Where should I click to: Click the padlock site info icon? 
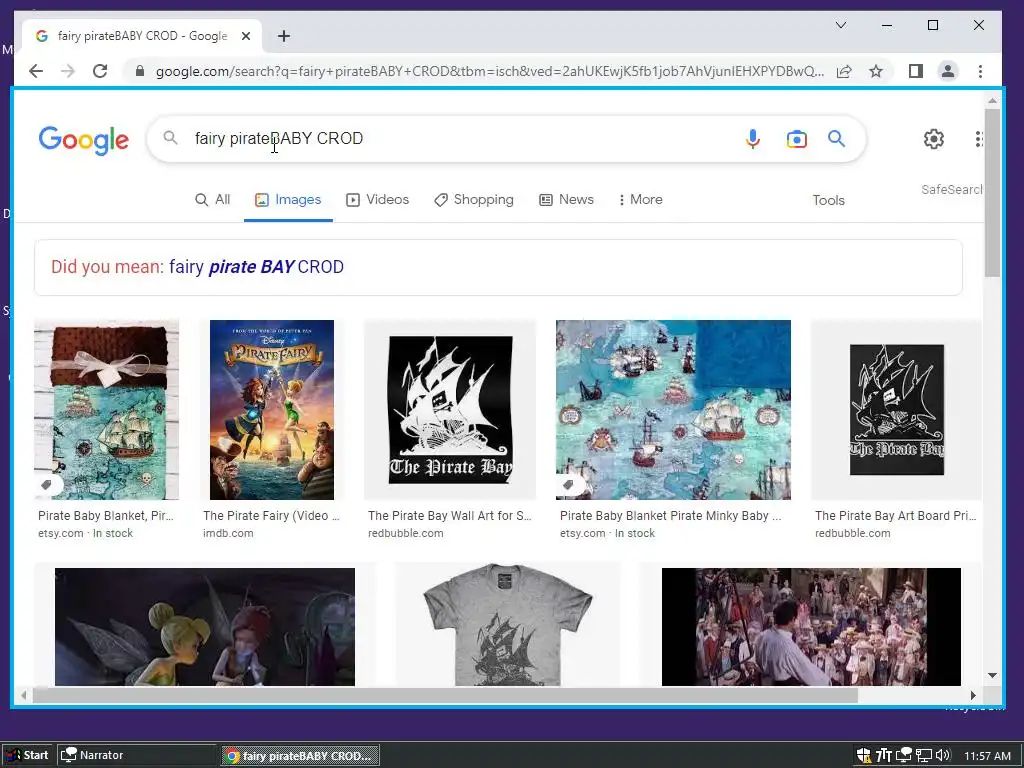(139, 71)
